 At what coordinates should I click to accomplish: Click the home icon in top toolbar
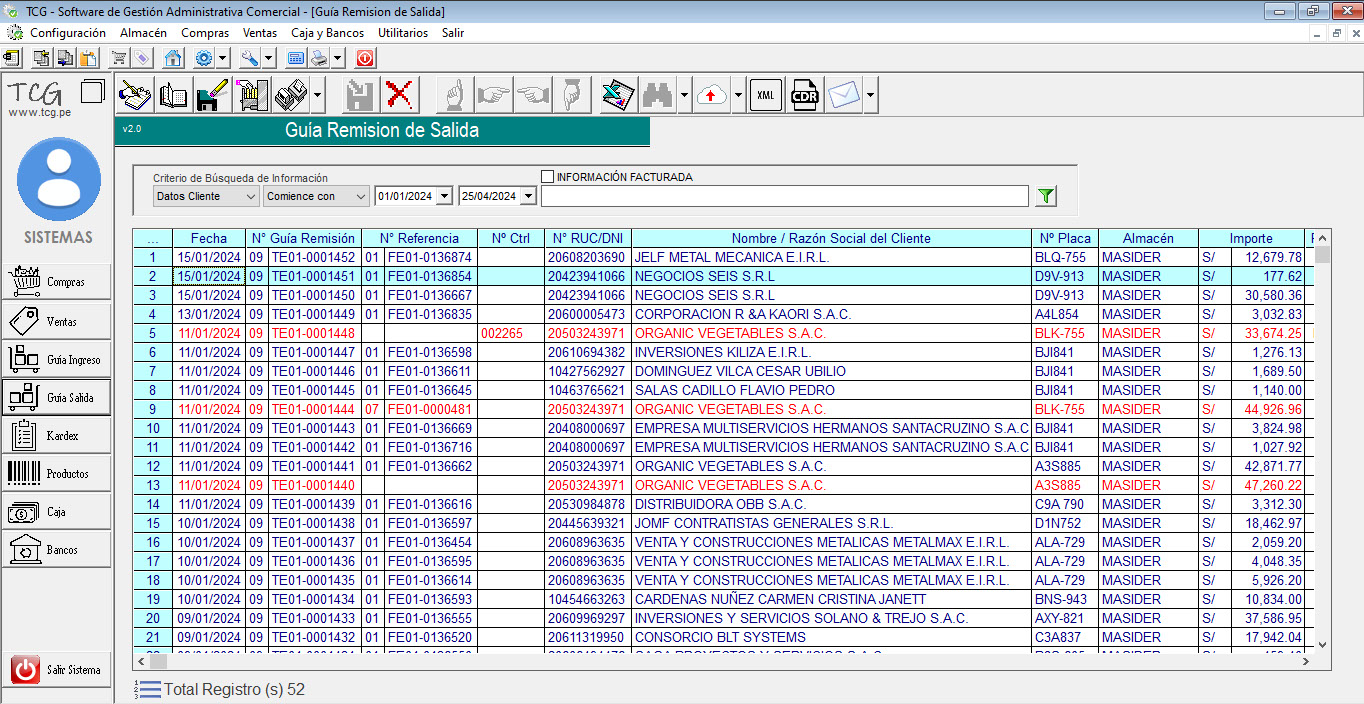coord(173,59)
